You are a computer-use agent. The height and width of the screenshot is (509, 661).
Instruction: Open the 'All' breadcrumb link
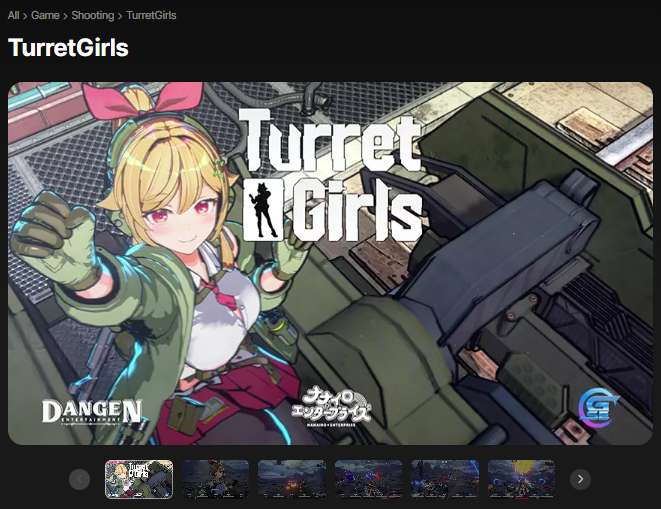pyautogui.click(x=14, y=16)
